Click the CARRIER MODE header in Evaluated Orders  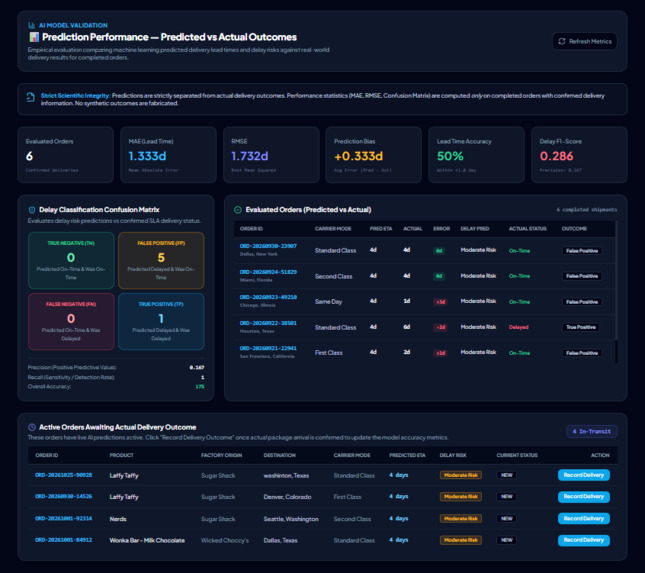click(x=333, y=228)
